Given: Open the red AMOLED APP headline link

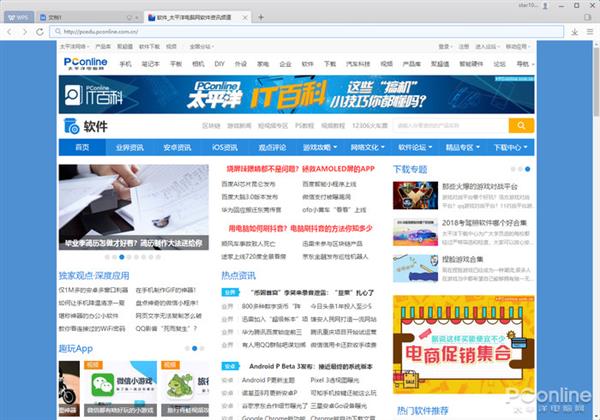Looking at the screenshot, I should [x=300, y=169].
